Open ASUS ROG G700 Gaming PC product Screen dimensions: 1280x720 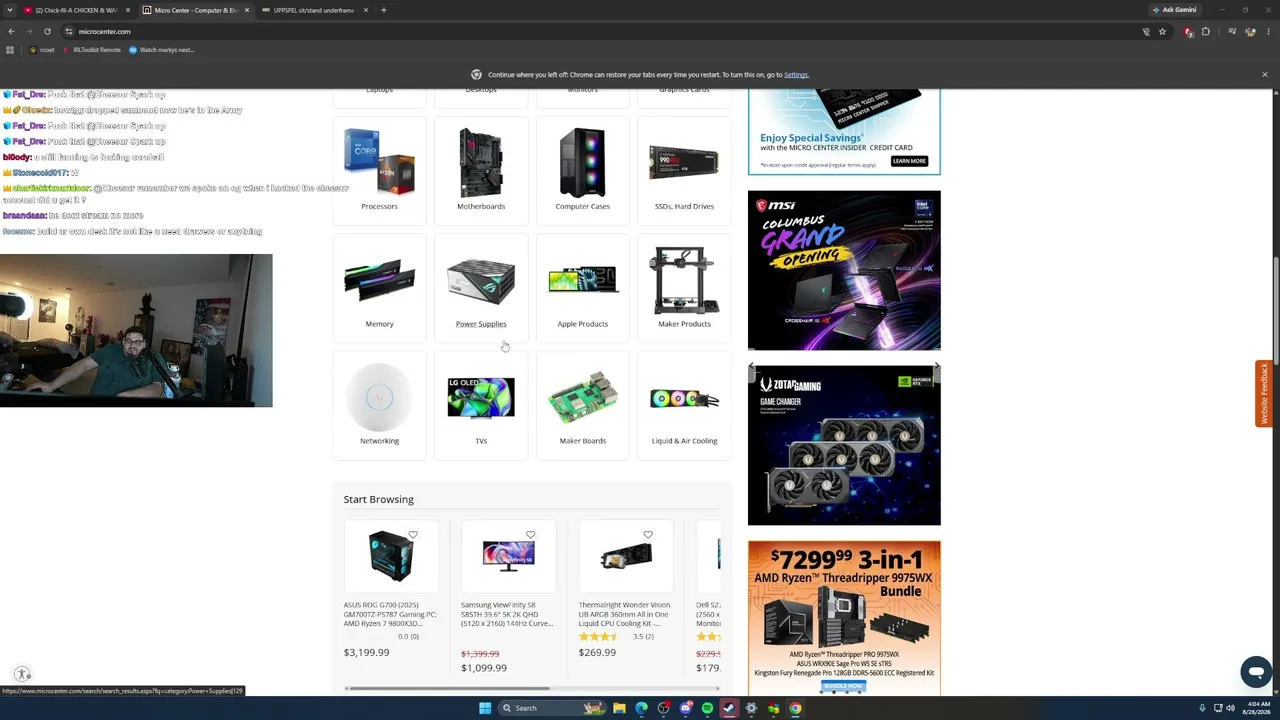[x=390, y=614]
